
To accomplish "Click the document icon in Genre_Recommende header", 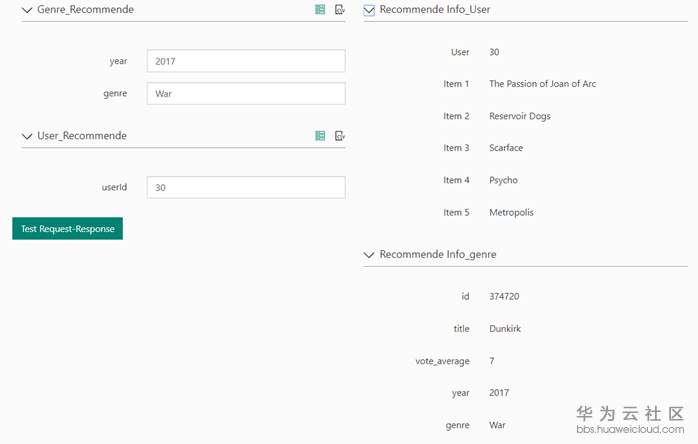I will pos(340,10).
